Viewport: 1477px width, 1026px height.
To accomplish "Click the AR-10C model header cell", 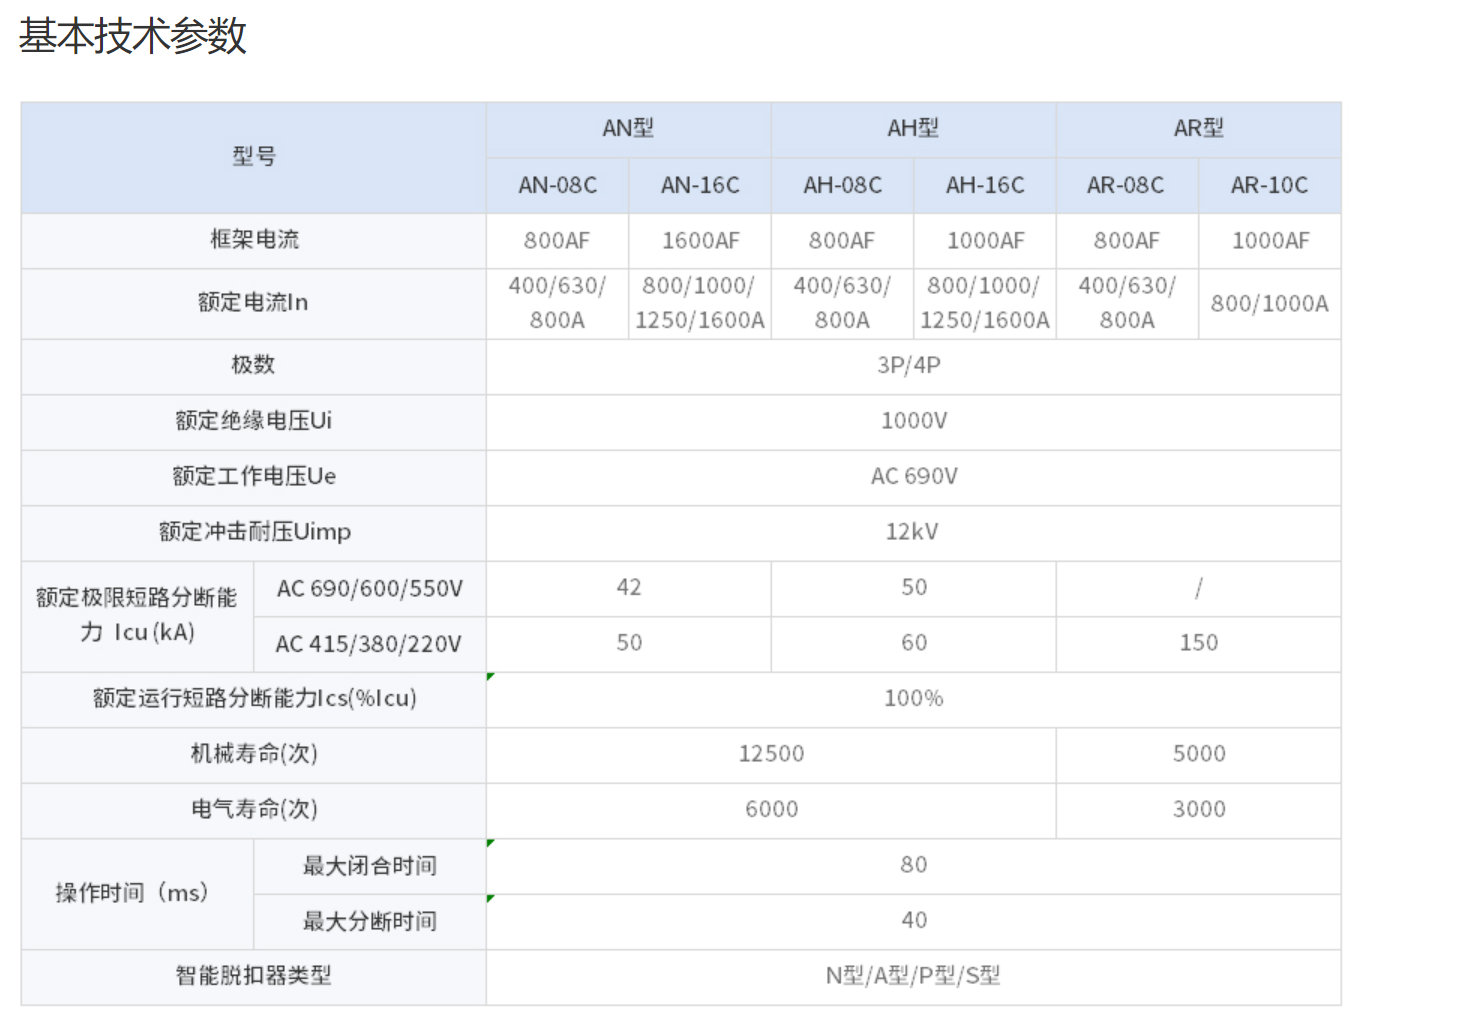I will point(1269,185).
